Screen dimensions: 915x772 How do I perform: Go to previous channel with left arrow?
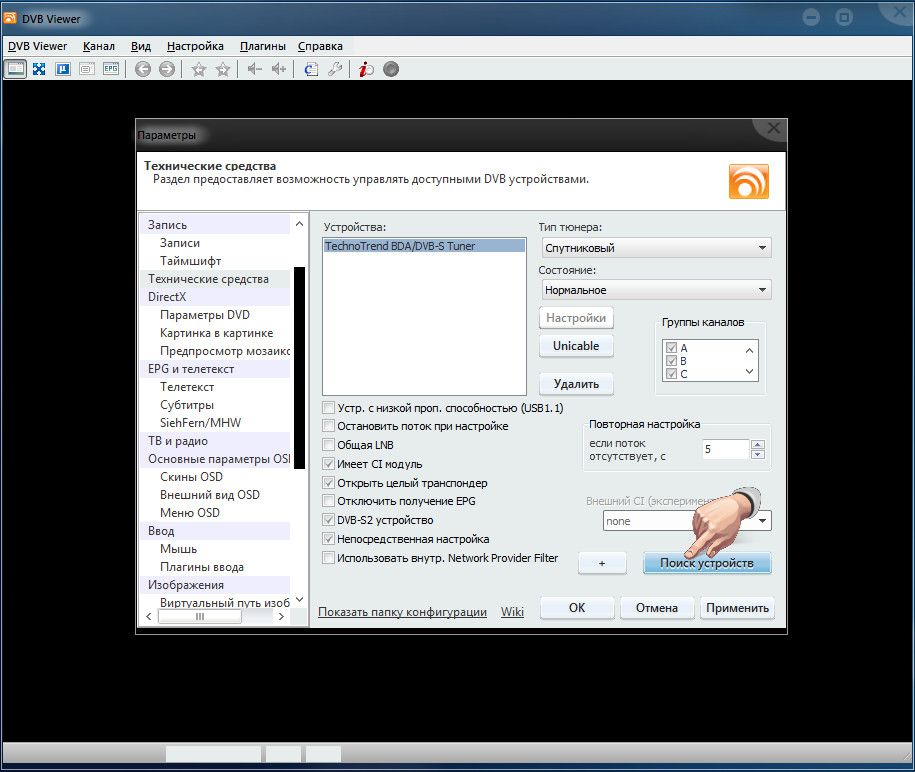143,69
